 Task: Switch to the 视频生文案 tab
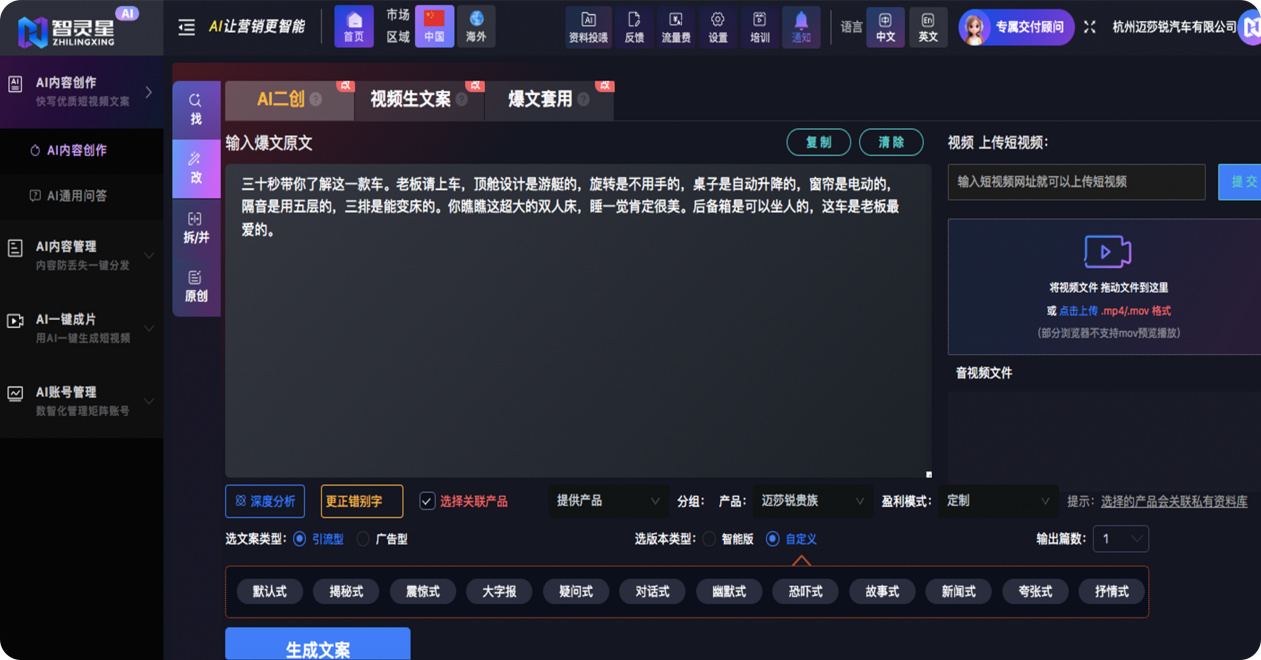click(410, 100)
